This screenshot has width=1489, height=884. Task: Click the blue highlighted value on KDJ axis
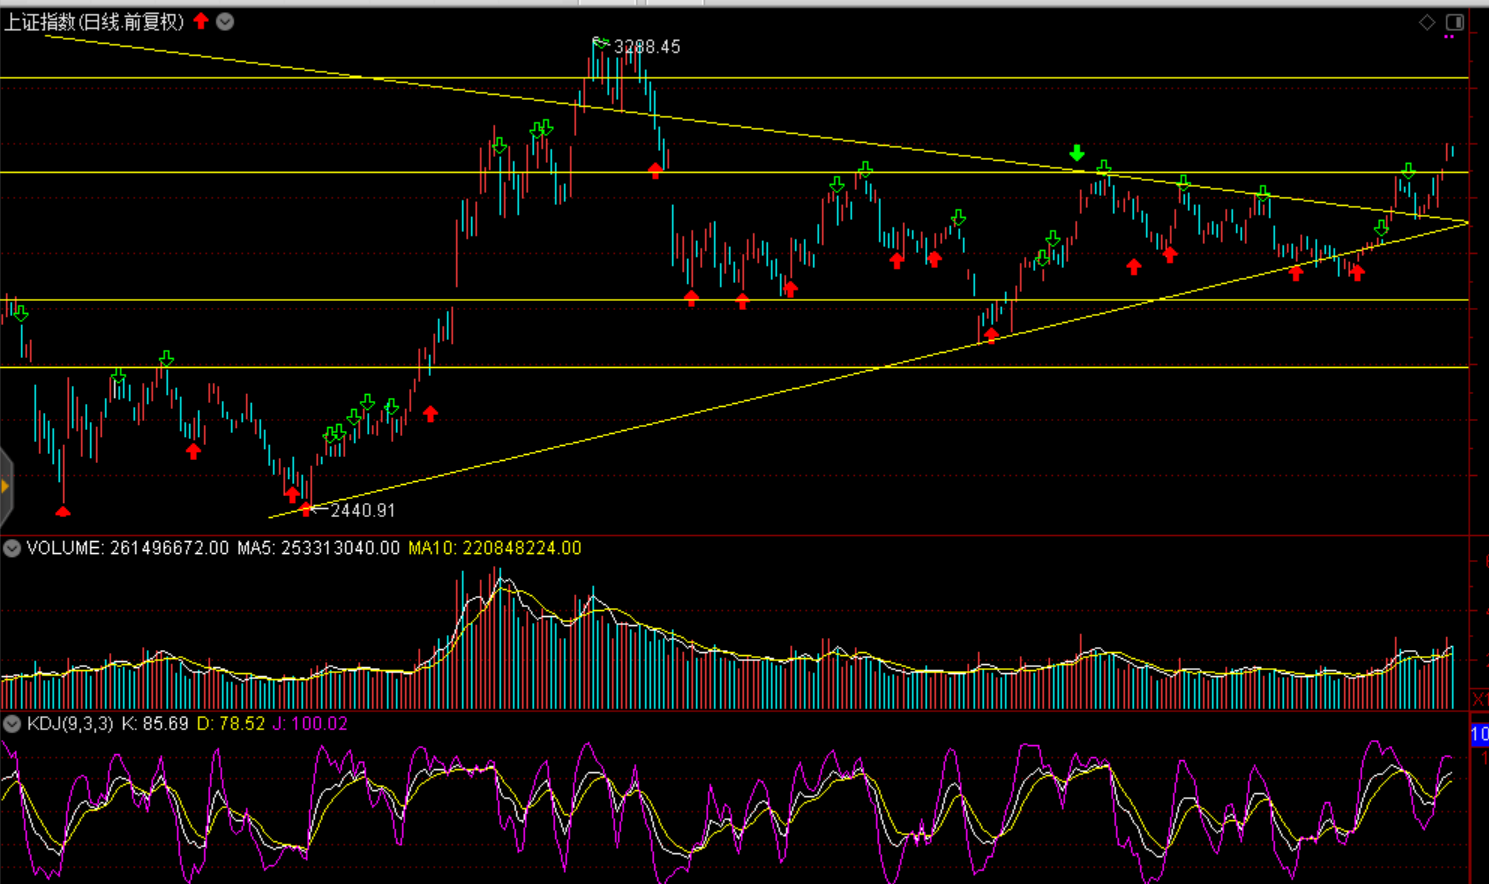(x=1479, y=735)
